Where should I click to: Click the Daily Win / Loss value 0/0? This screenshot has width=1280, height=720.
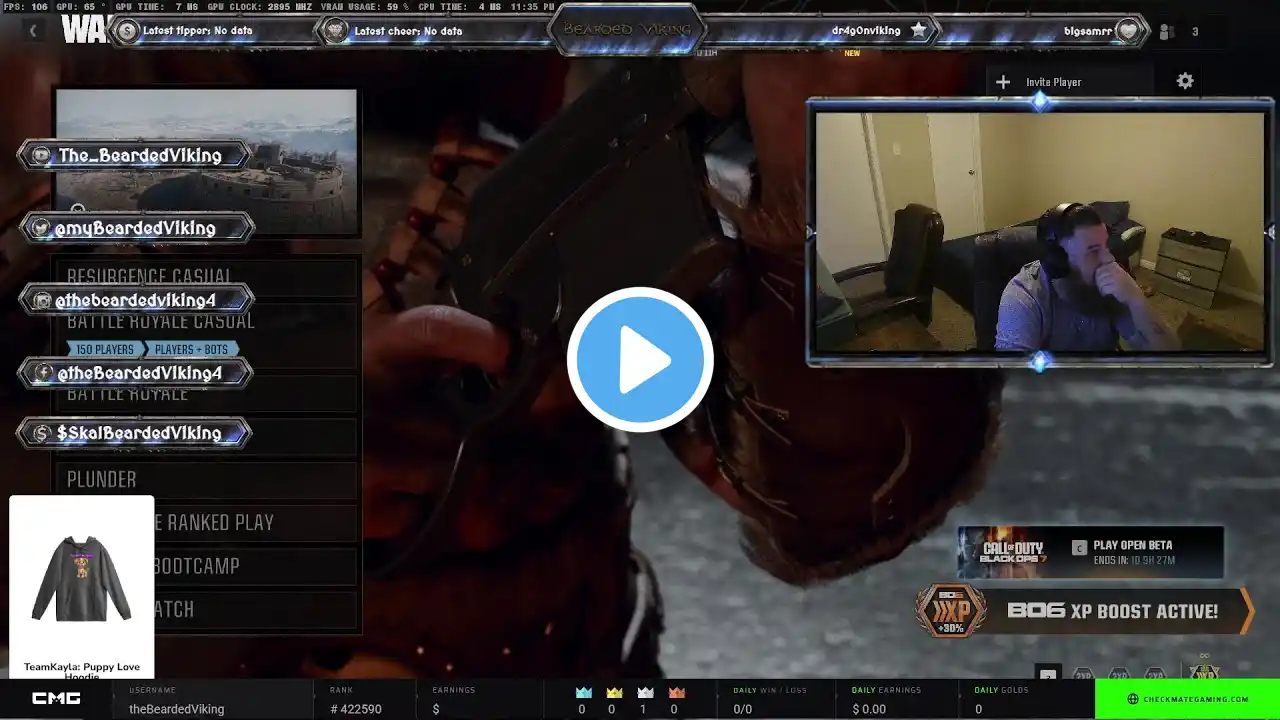[743, 709]
